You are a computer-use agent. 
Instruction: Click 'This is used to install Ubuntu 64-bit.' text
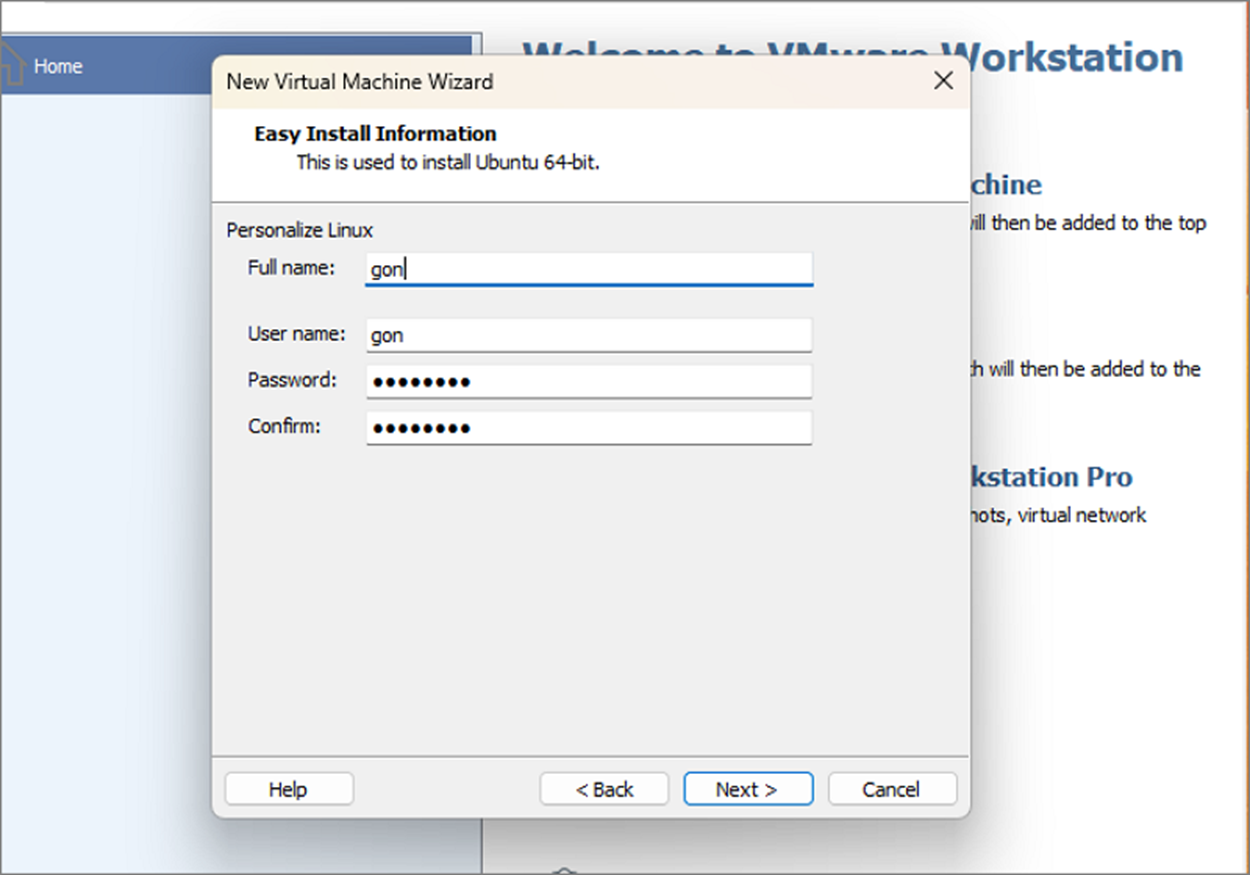[448, 162]
